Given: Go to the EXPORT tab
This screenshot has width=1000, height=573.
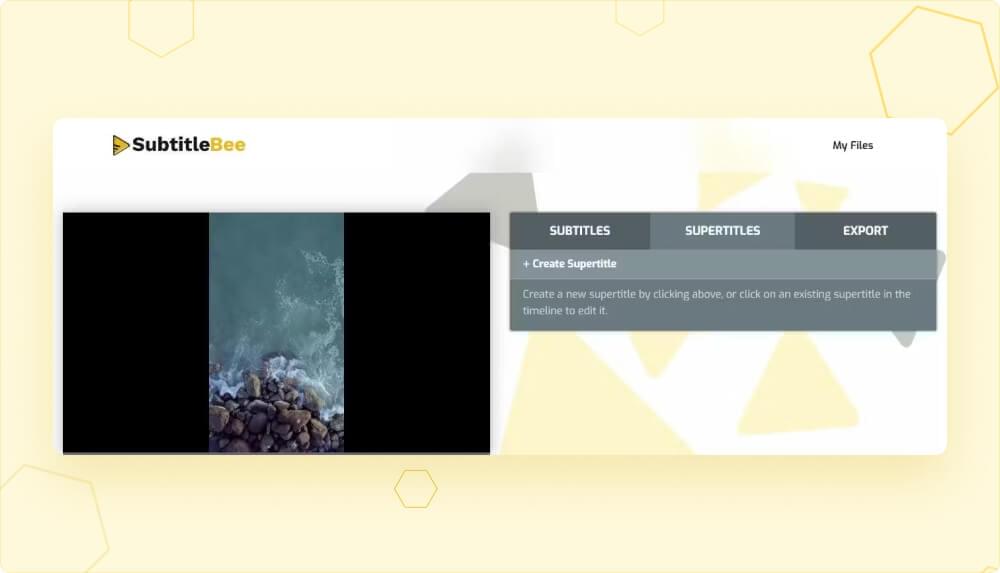Looking at the screenshot, I should click(x=865, y=231).
